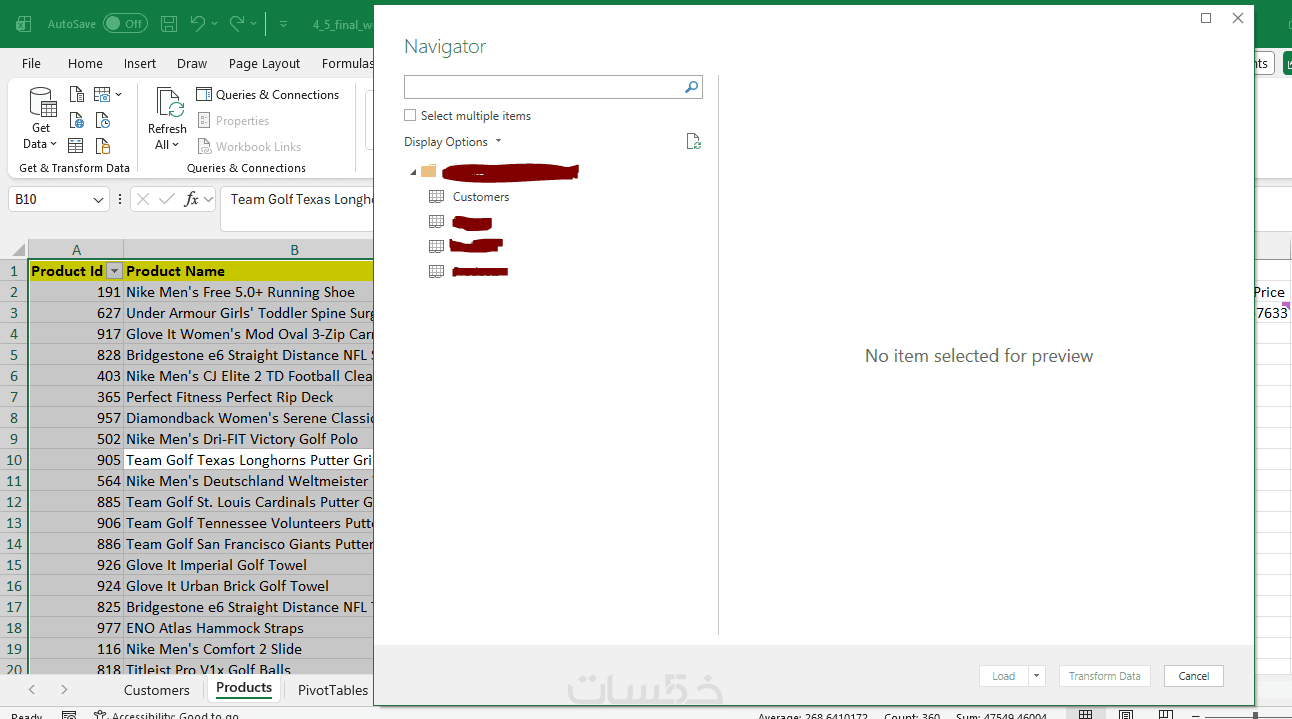
Task: Click the From Web icon
Action: tap(77, 120)
